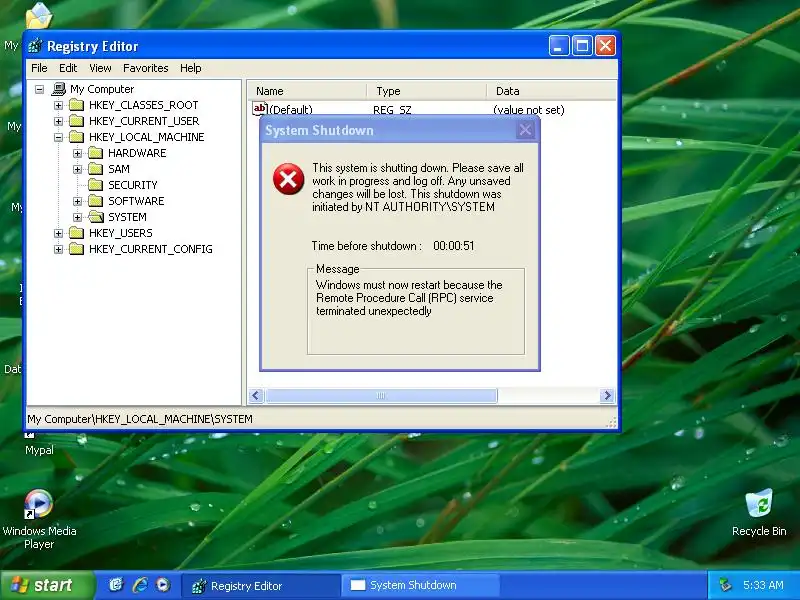Image resolution: width=800 pixels, height=600 pixels.
Task: Click horizontal scrollbar thumb in values pane
Action: (381, 395)
